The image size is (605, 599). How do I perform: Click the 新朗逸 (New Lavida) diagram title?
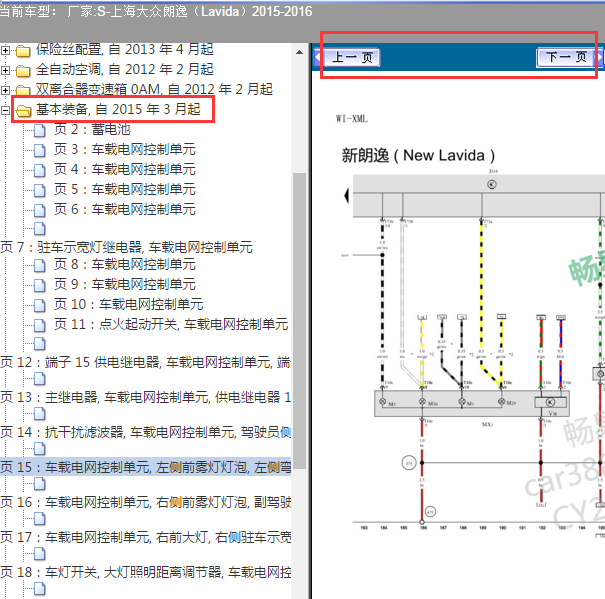[418, 156]
